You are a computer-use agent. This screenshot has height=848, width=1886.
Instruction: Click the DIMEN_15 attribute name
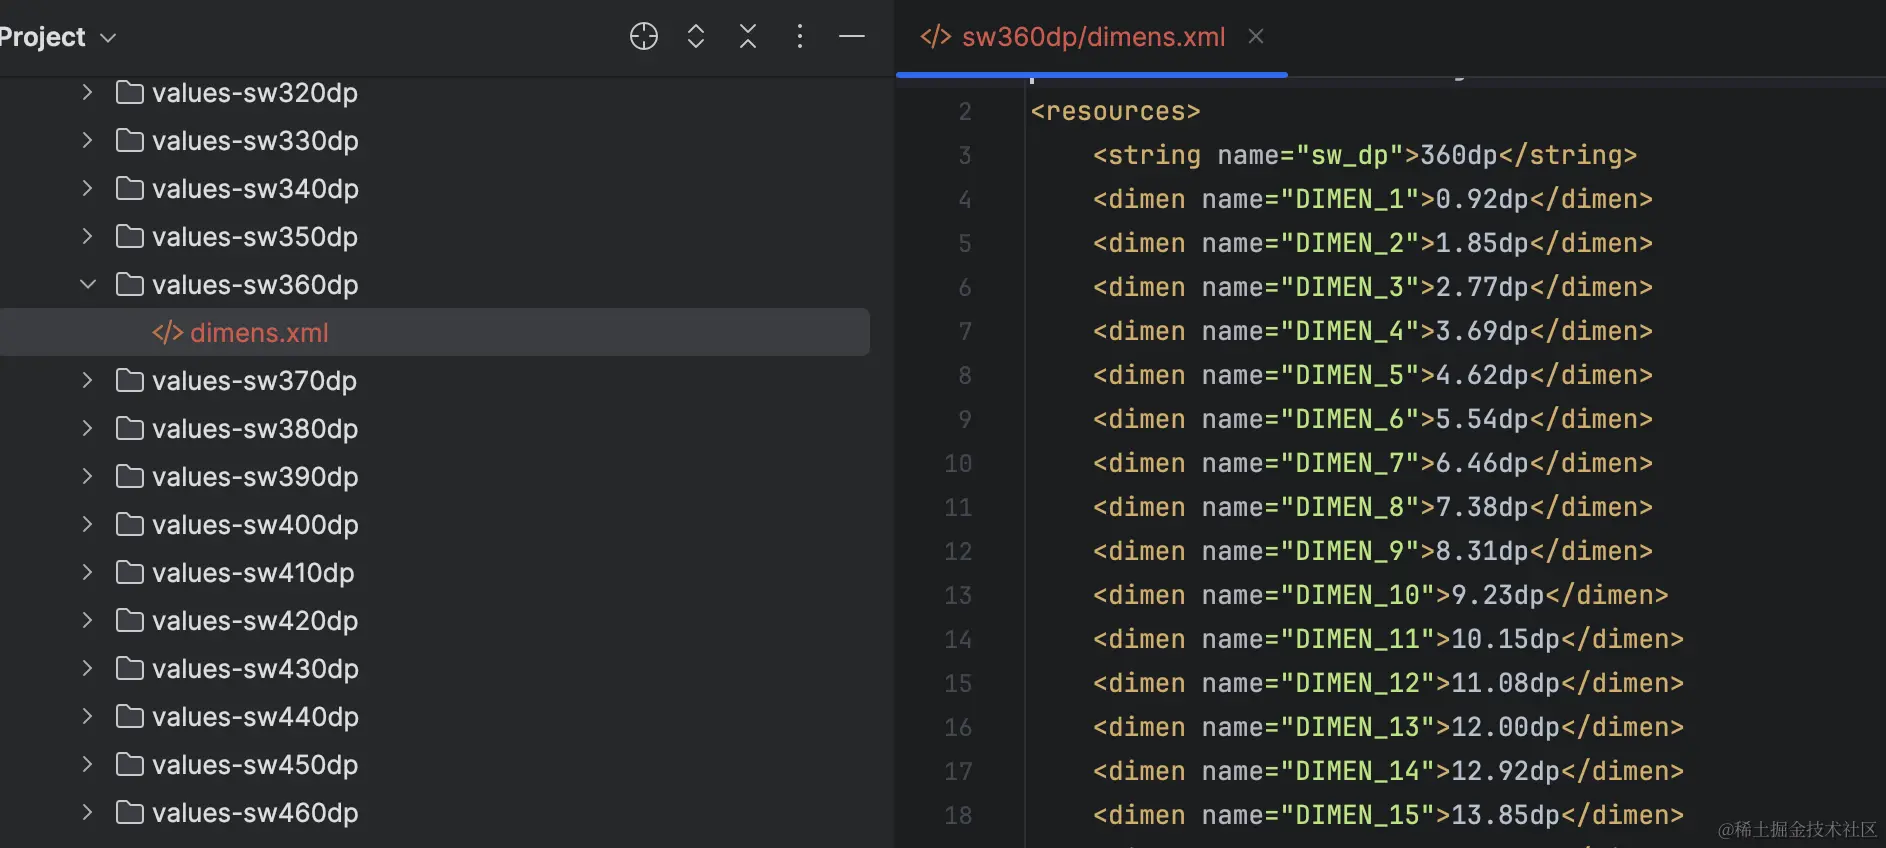[1357, 815]
